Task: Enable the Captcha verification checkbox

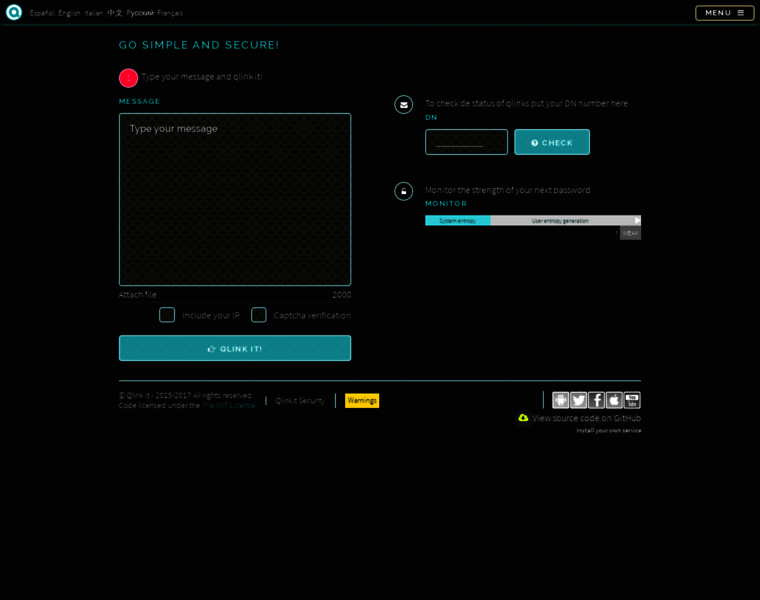Action: point(258,315)
